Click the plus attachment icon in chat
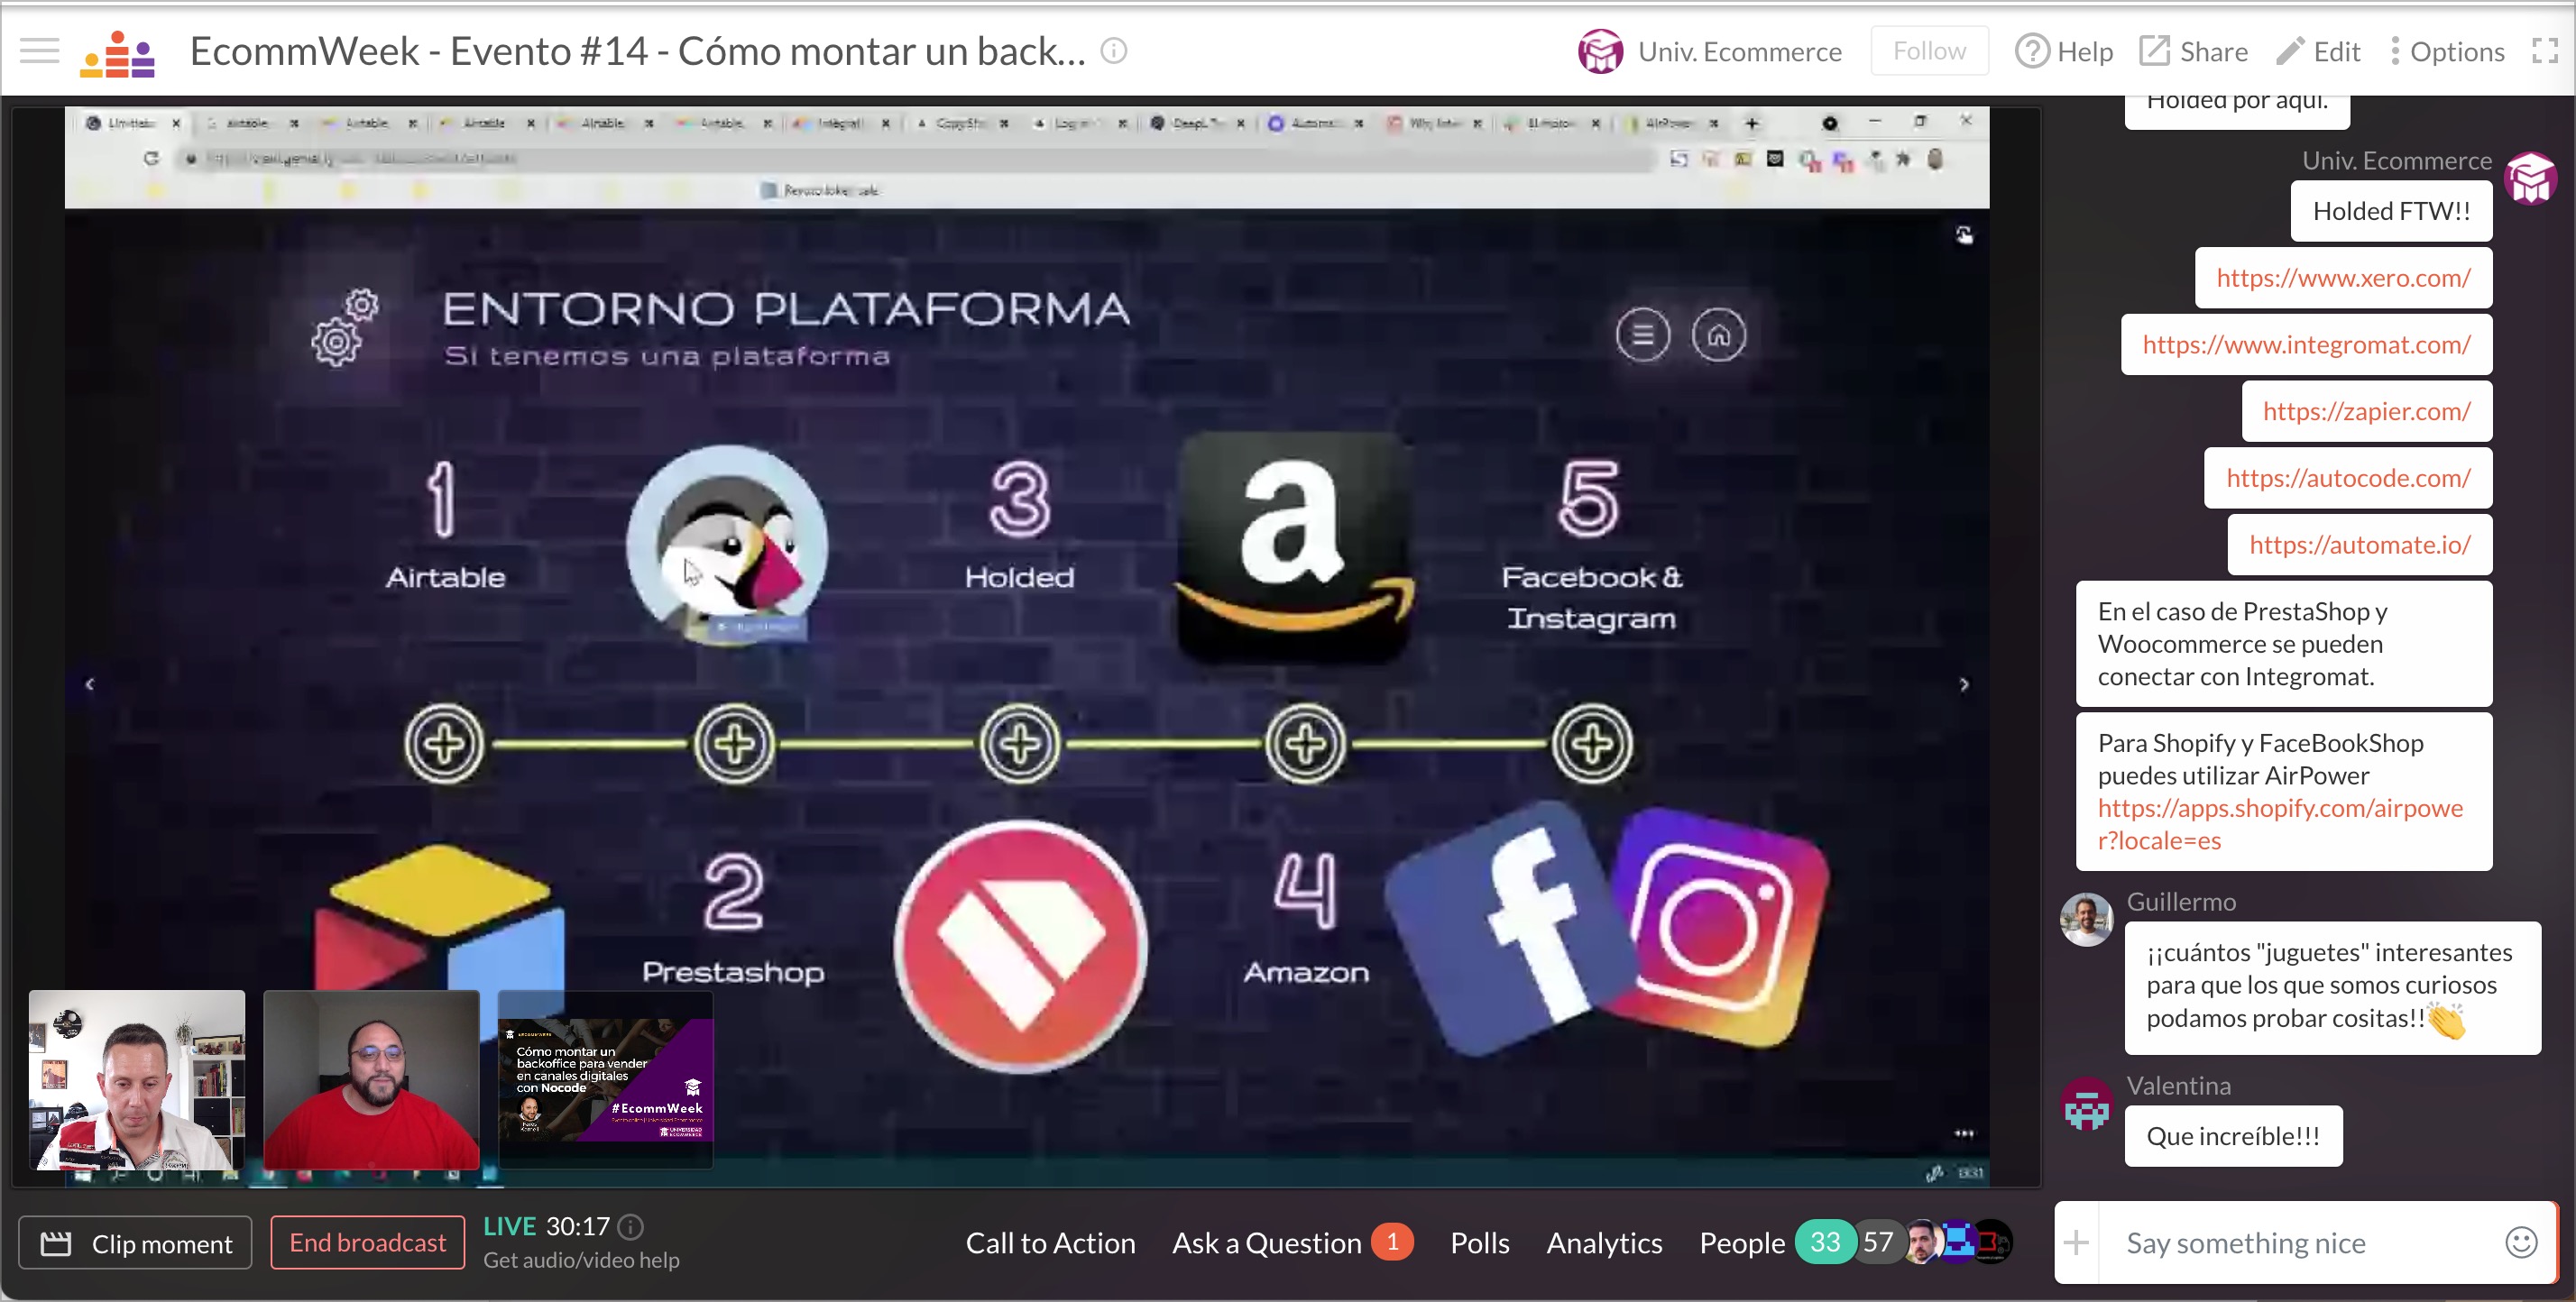Image resolution: width=2576 pixels, height=1302 pixels. pos(2076,1242)
